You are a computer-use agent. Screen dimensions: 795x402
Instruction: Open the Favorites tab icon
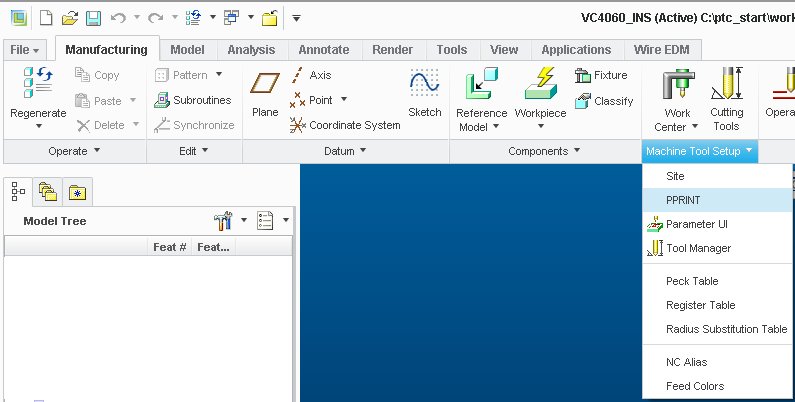pyautogui.click(x=78, y=192)
